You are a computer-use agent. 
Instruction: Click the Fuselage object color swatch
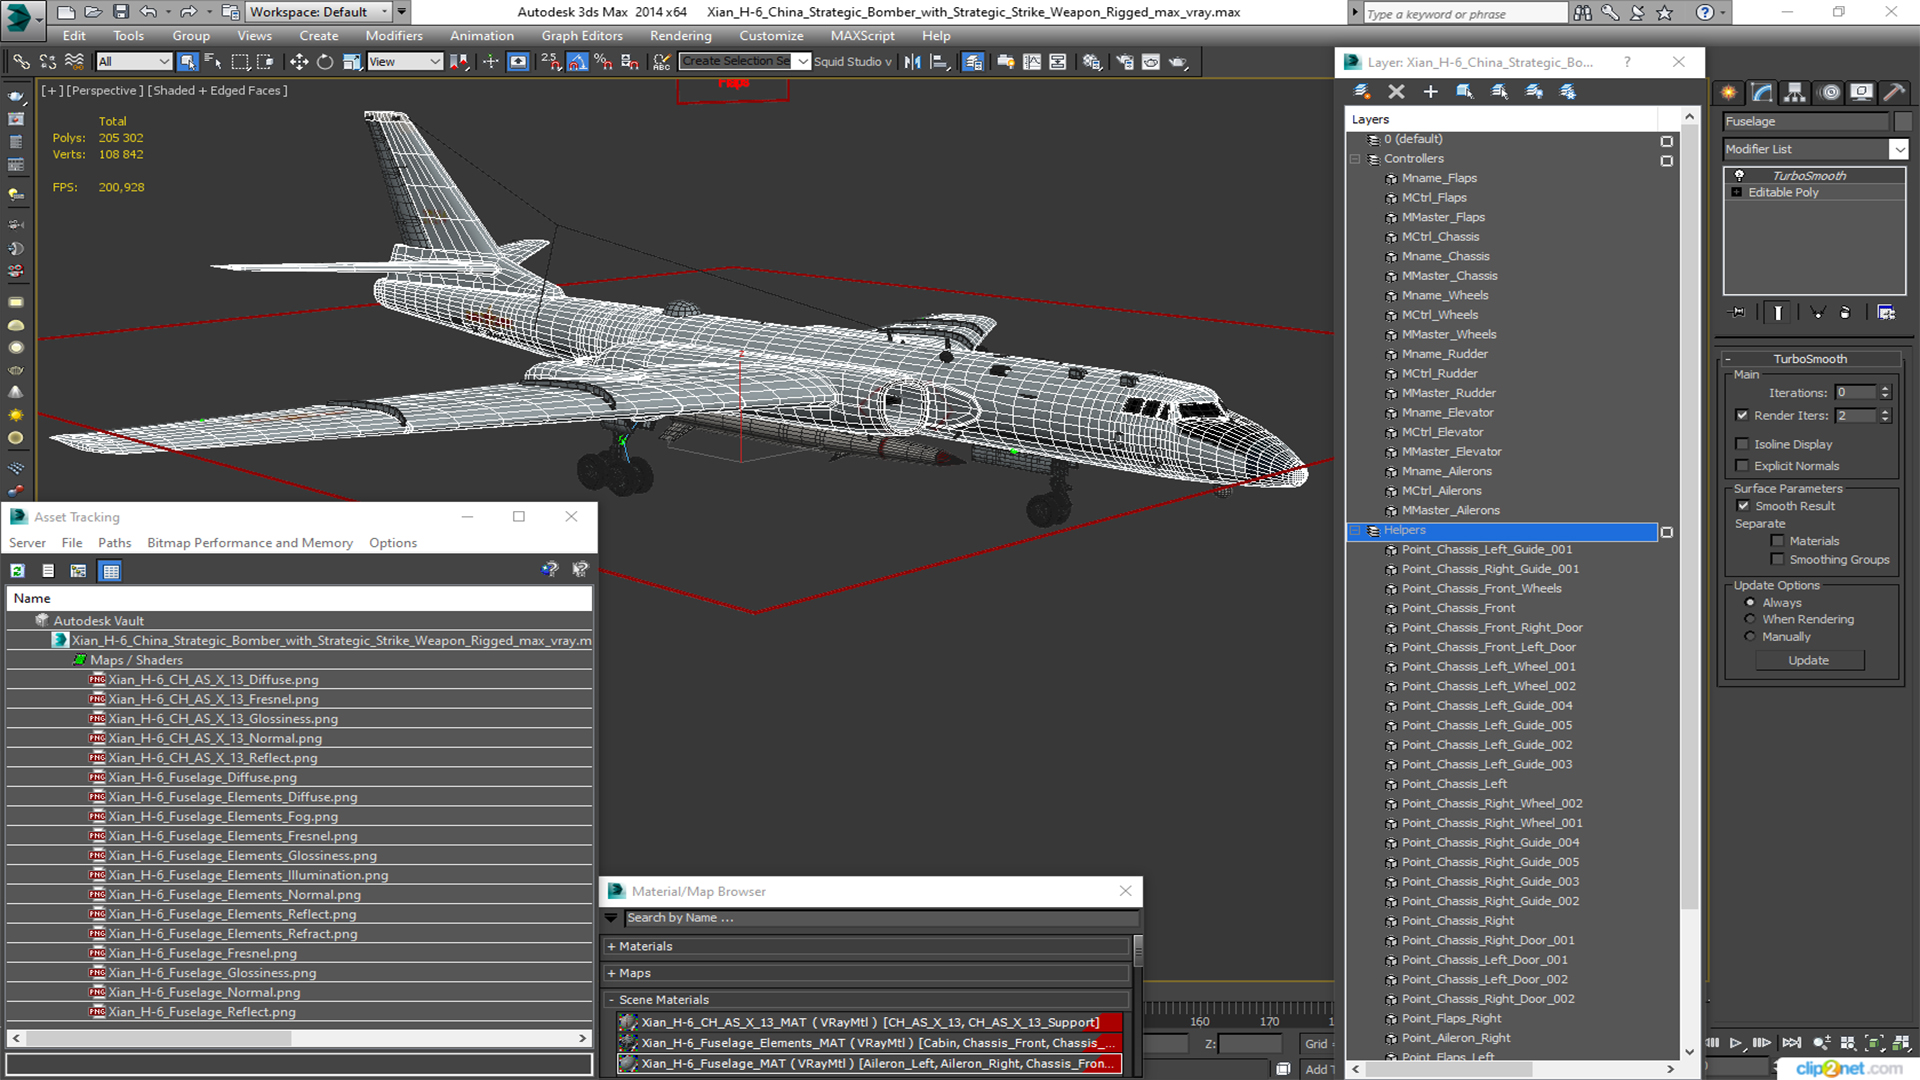point(1903,121)
